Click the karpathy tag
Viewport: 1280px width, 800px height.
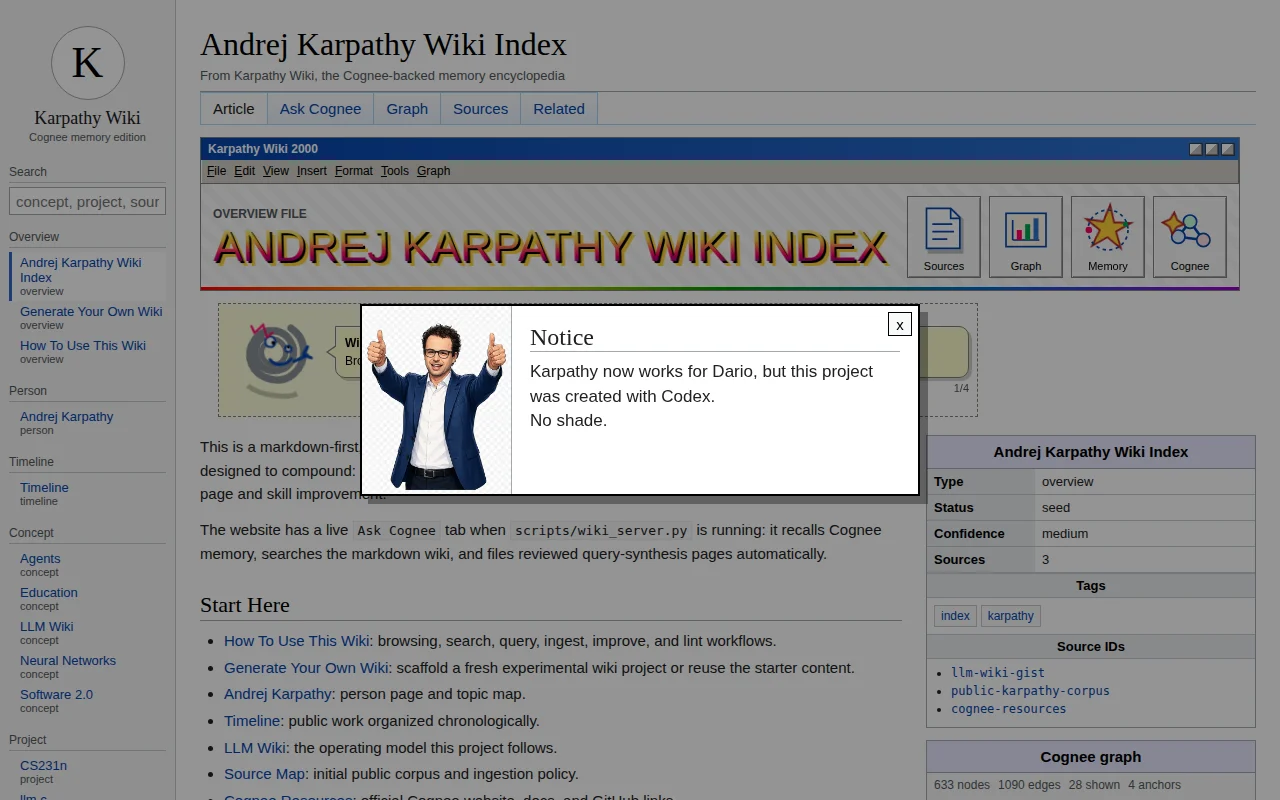pyautogui.click(x=1011, y=616)
